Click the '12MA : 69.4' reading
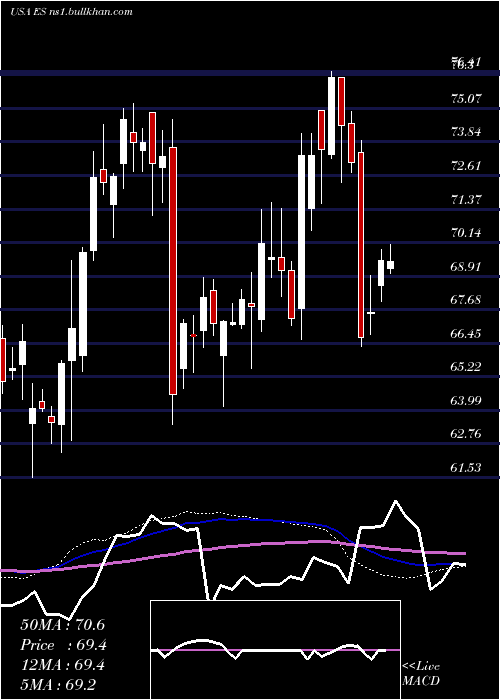The height and width of the screenshot is (700, 500). [x=63, y=665]
